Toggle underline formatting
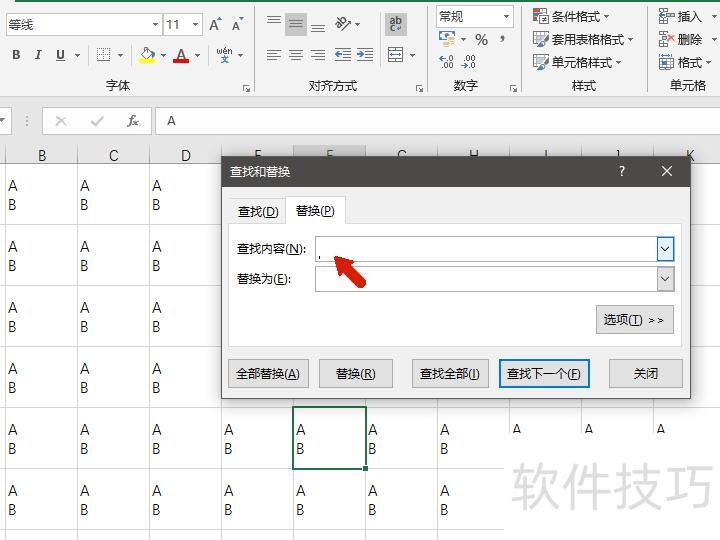 61,55
